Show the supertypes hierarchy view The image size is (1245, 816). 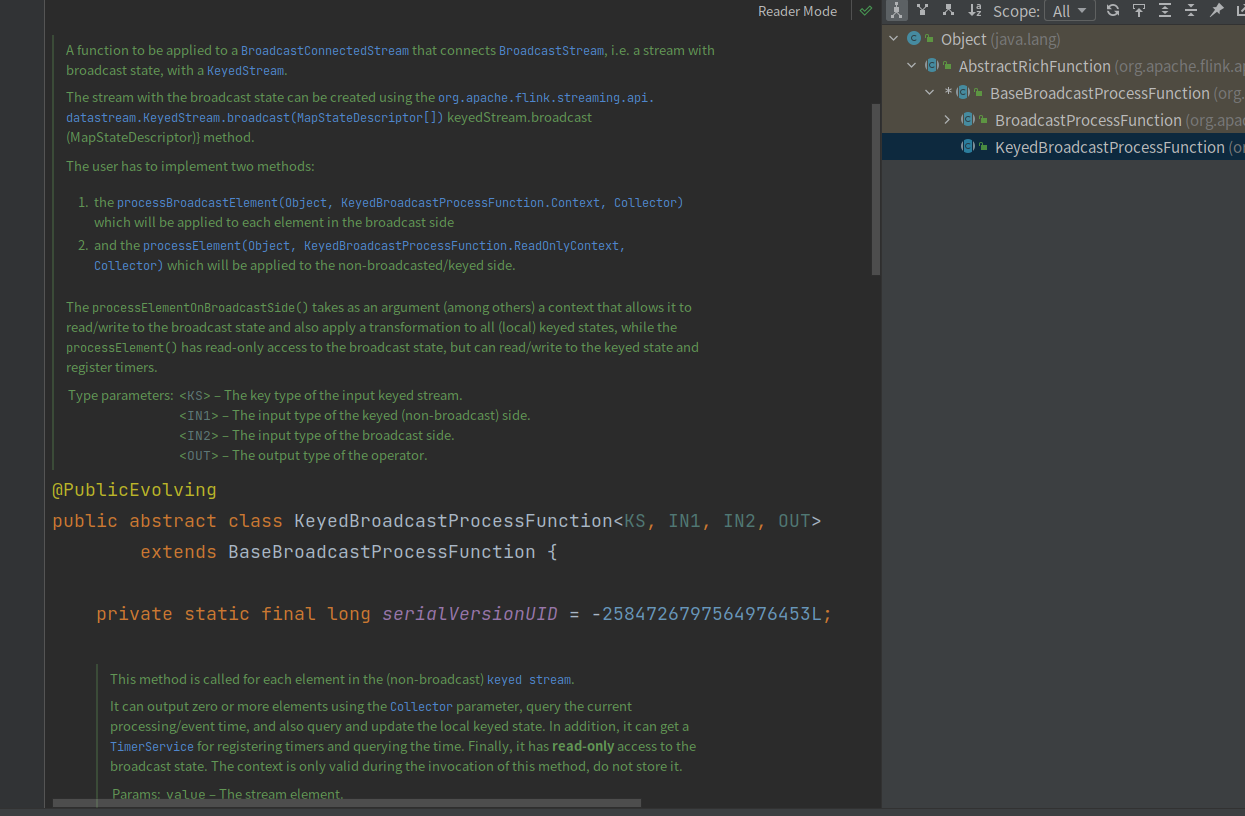click(x=923, y=11)
